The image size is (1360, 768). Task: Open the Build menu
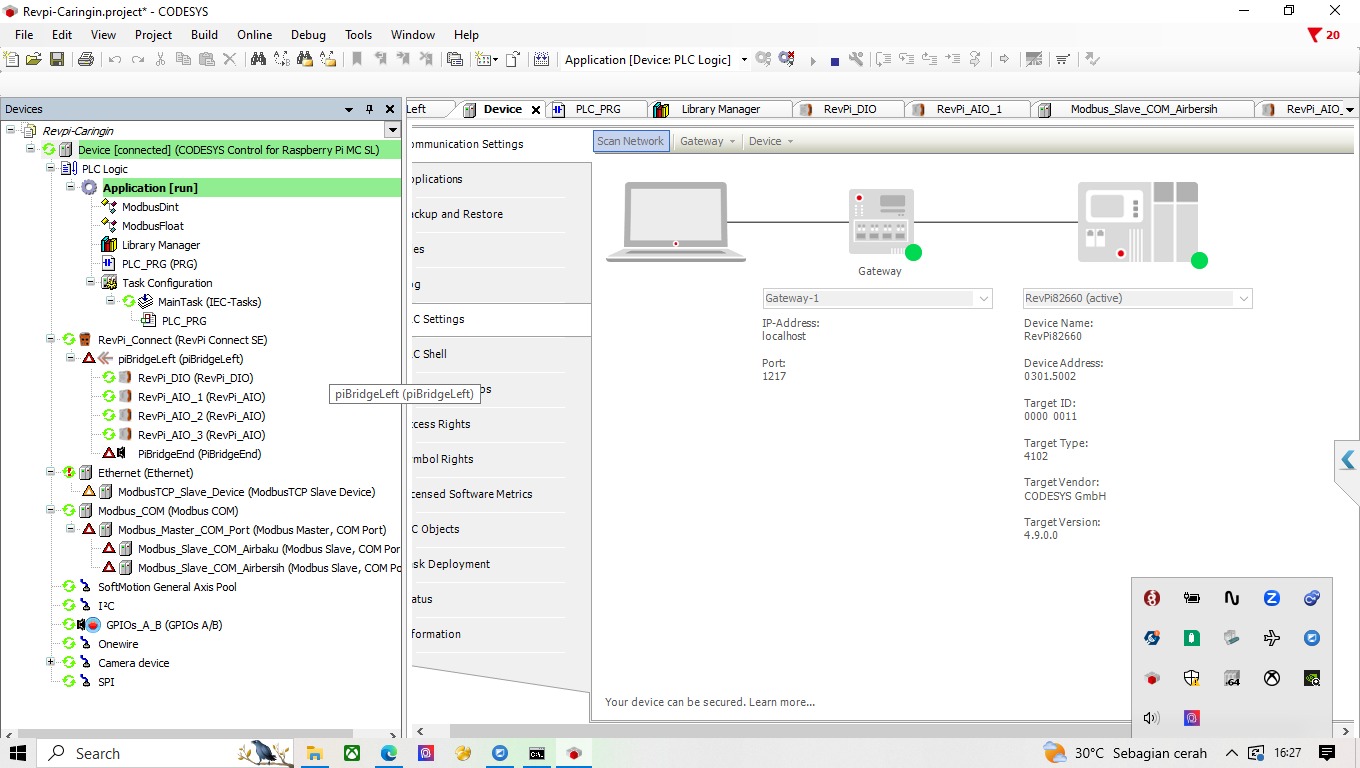[204, 35]
